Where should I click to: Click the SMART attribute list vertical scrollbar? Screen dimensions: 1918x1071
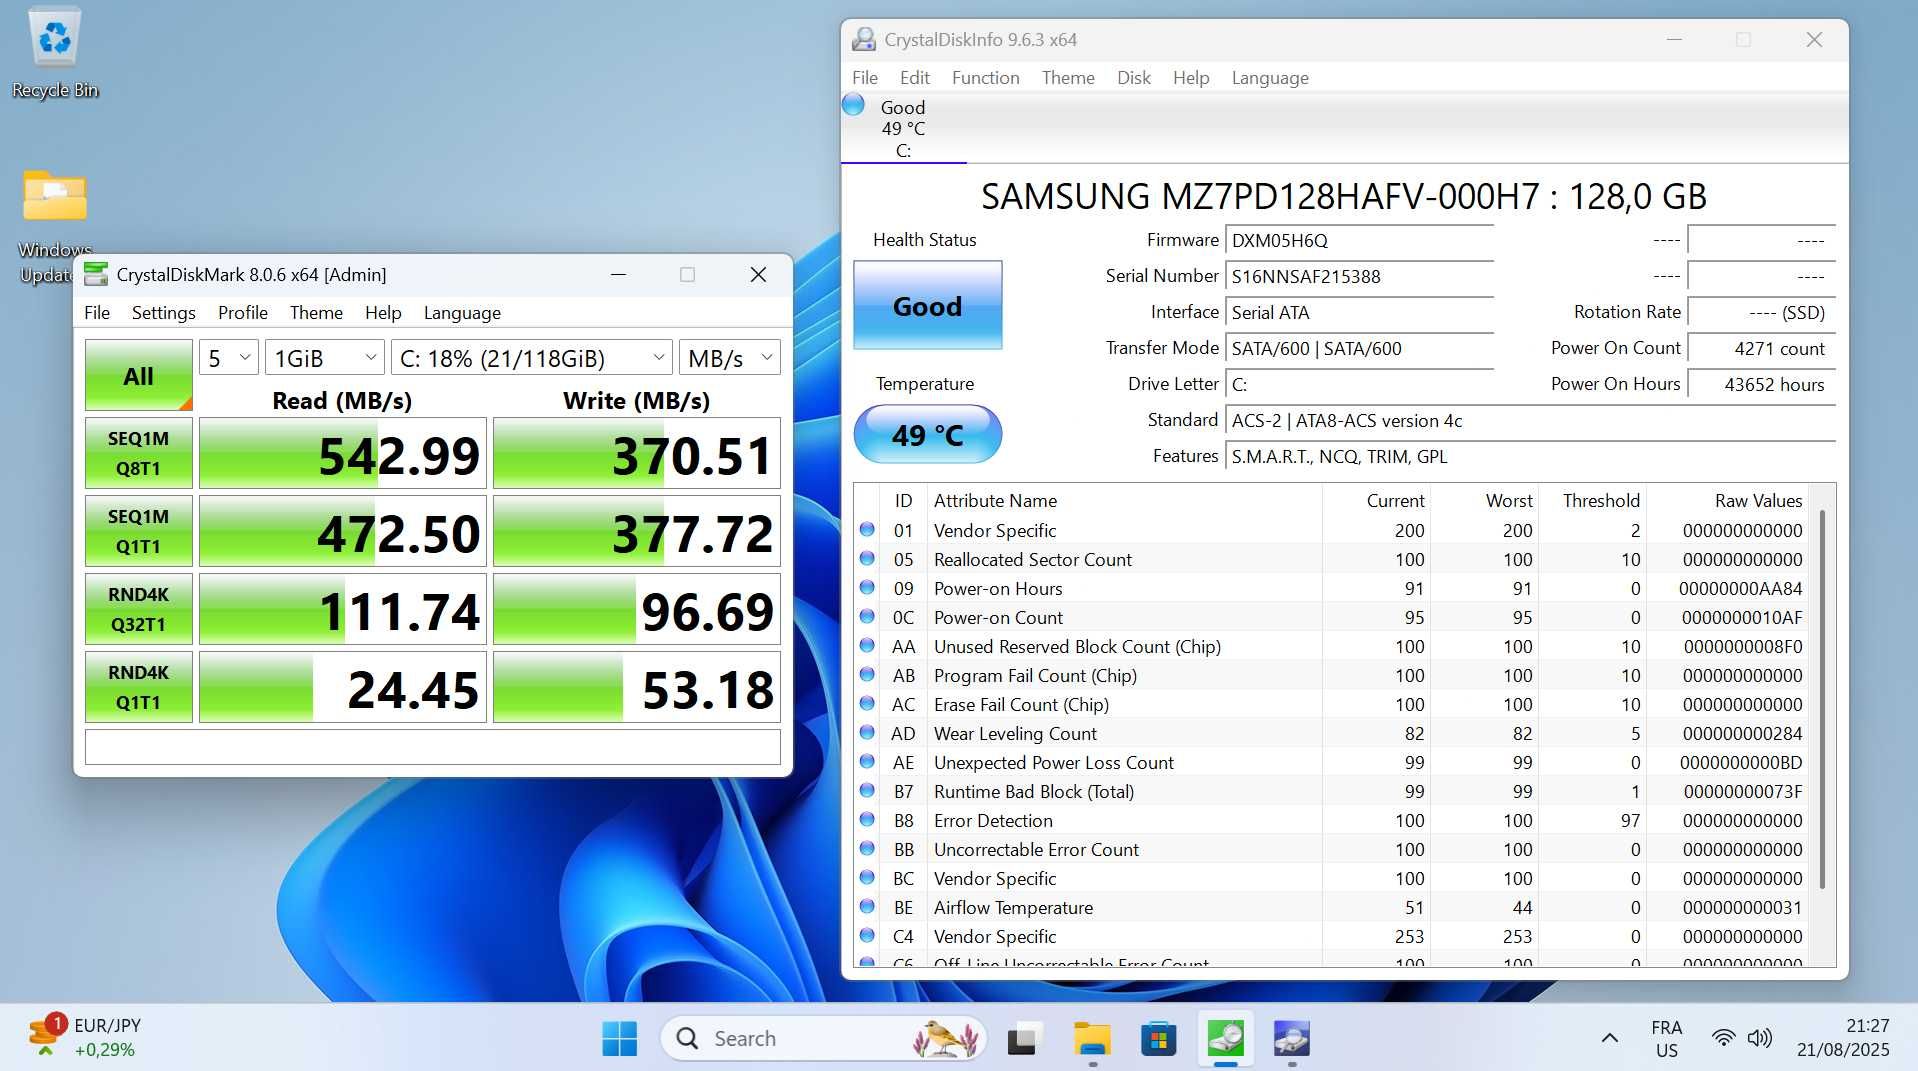1822,699
